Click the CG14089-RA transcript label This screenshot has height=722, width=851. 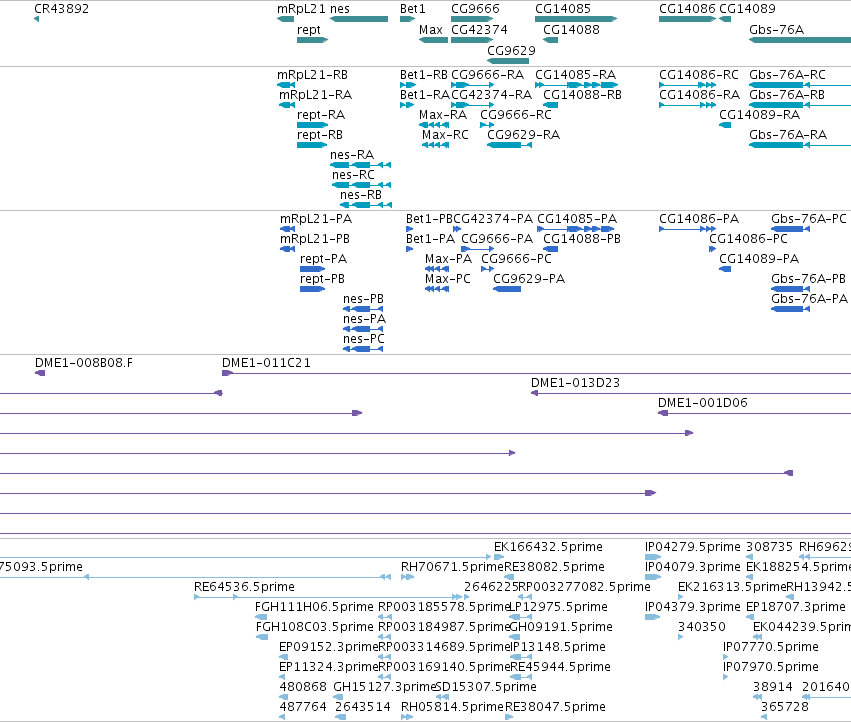tap(759, 115)
